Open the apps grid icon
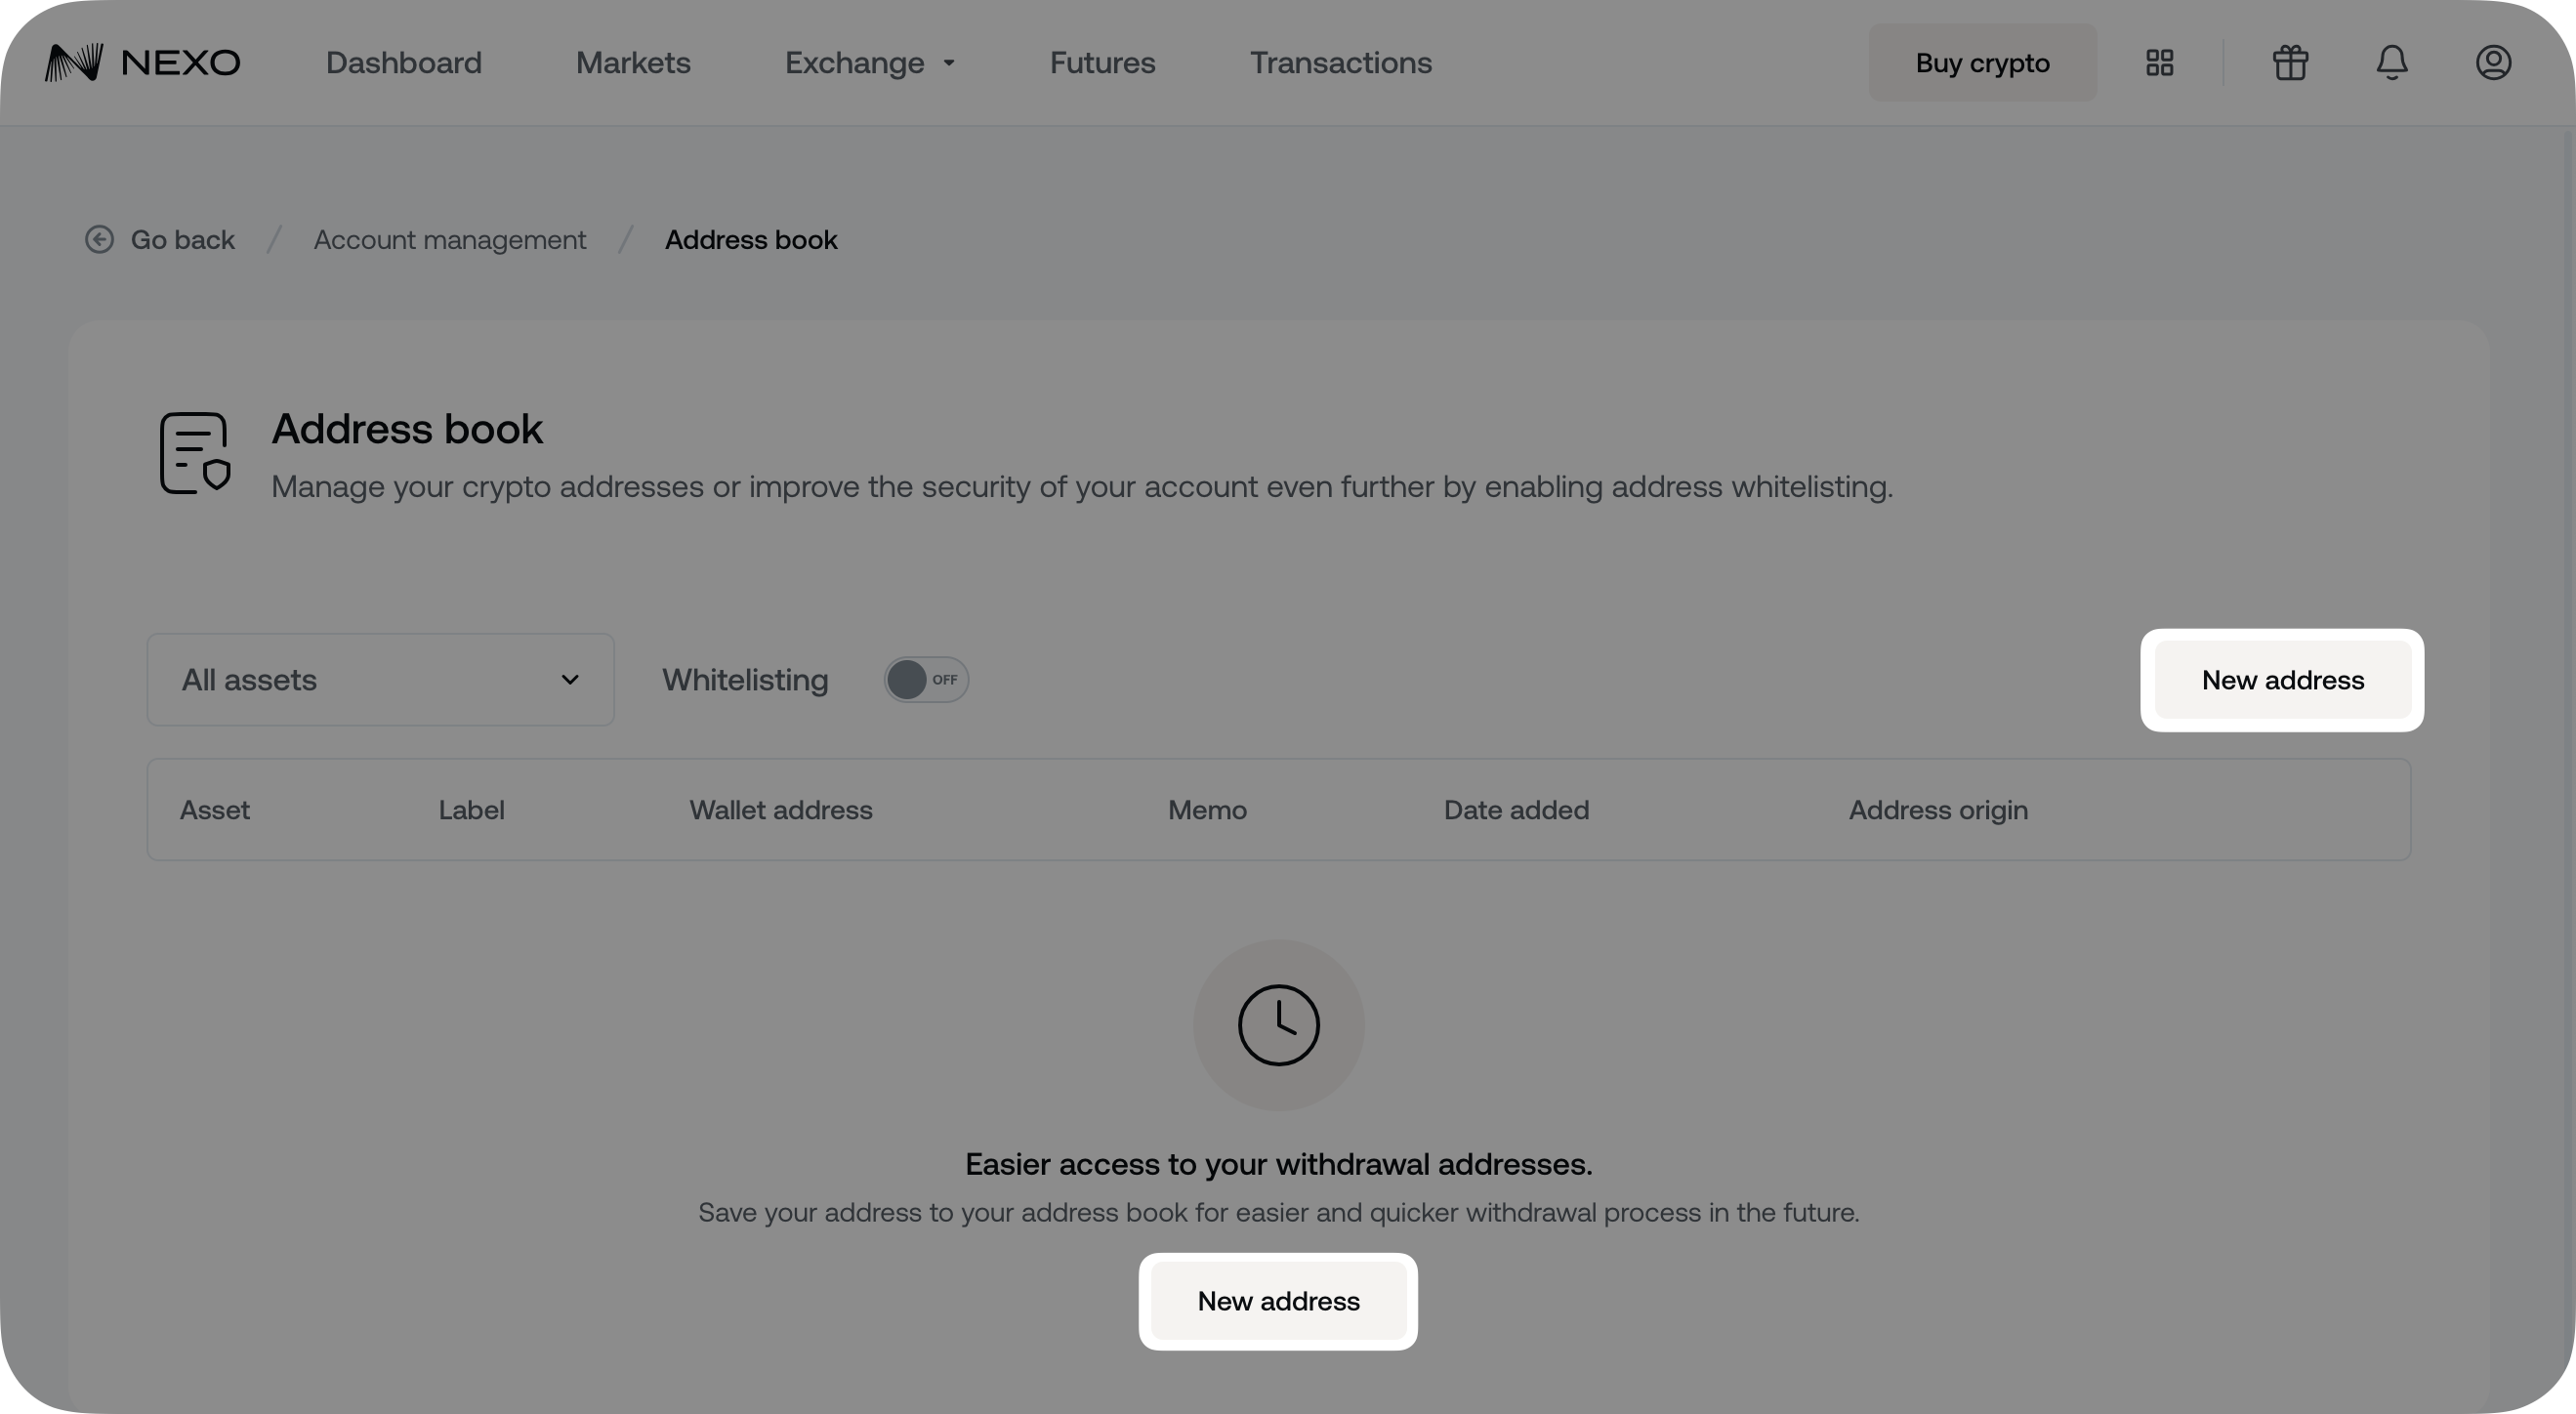This screenshot has width=2576, height=1414. click(2159, 63)
